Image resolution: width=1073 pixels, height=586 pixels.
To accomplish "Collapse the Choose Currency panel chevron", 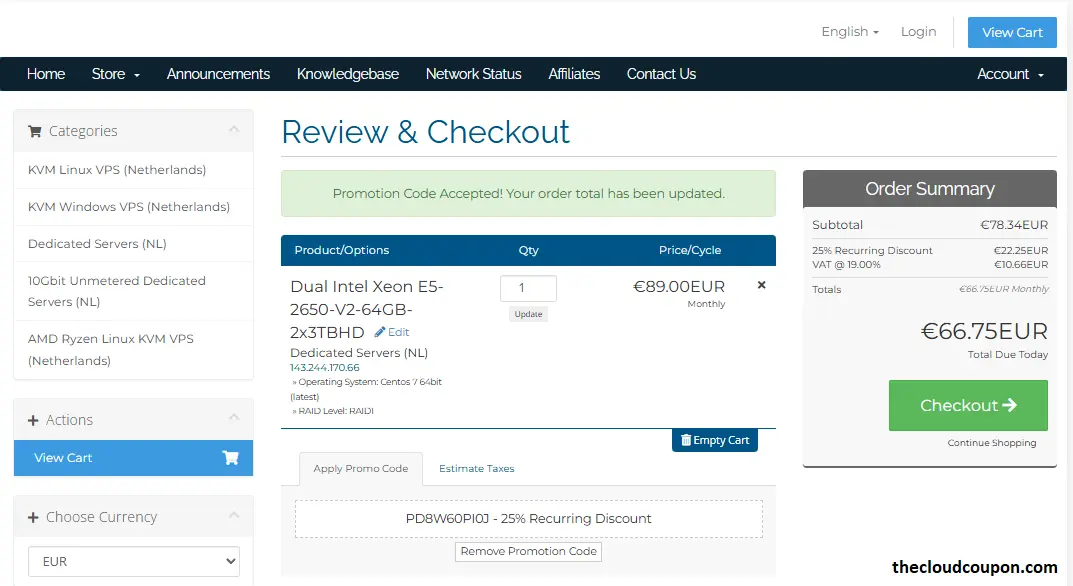I will (234, 516).
